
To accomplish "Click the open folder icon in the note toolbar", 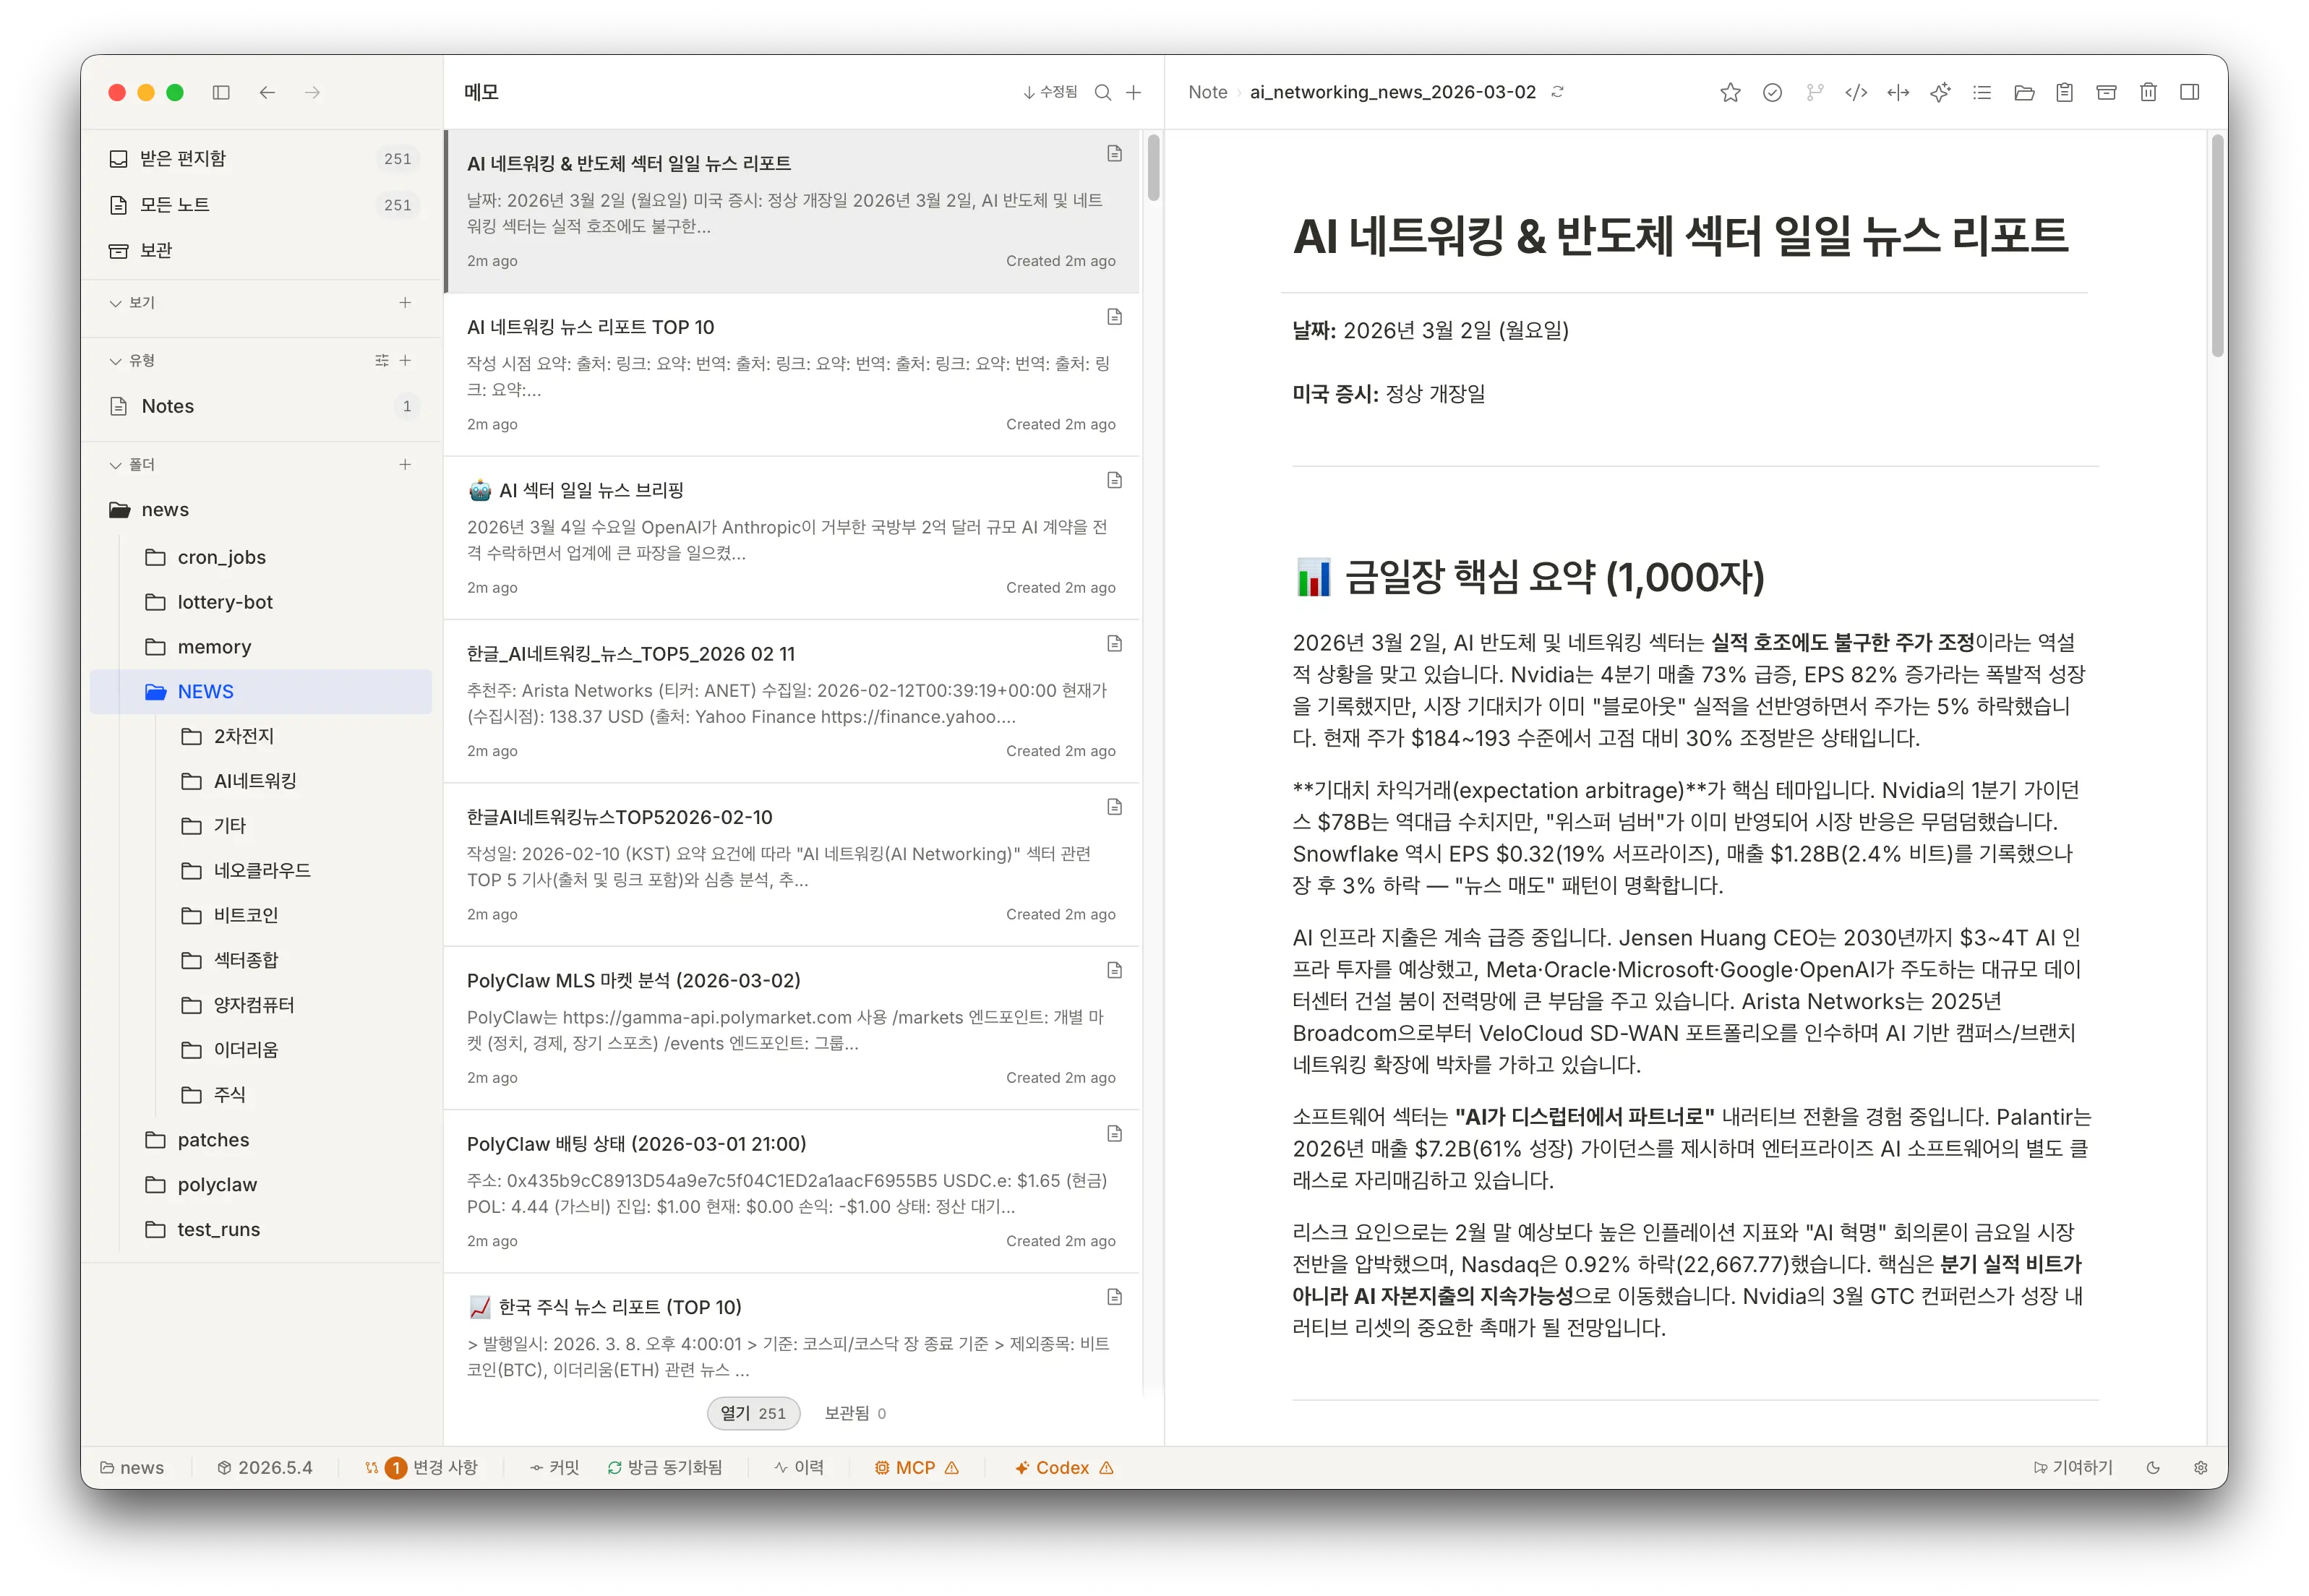I will [2024, 93].
